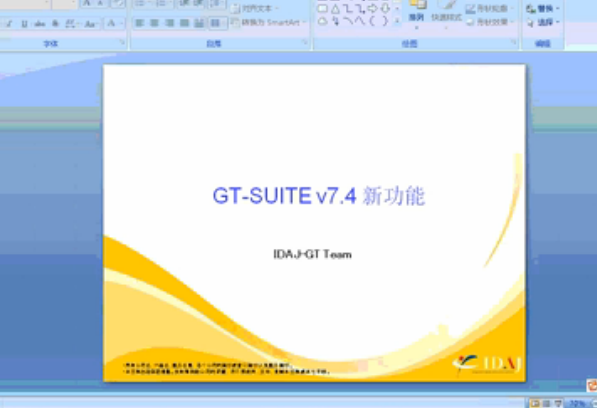Image resolution: width=597 pixels, height=408 pixels.
Task: Toggle strikethrough text formatting
Action: pos(40,24)
